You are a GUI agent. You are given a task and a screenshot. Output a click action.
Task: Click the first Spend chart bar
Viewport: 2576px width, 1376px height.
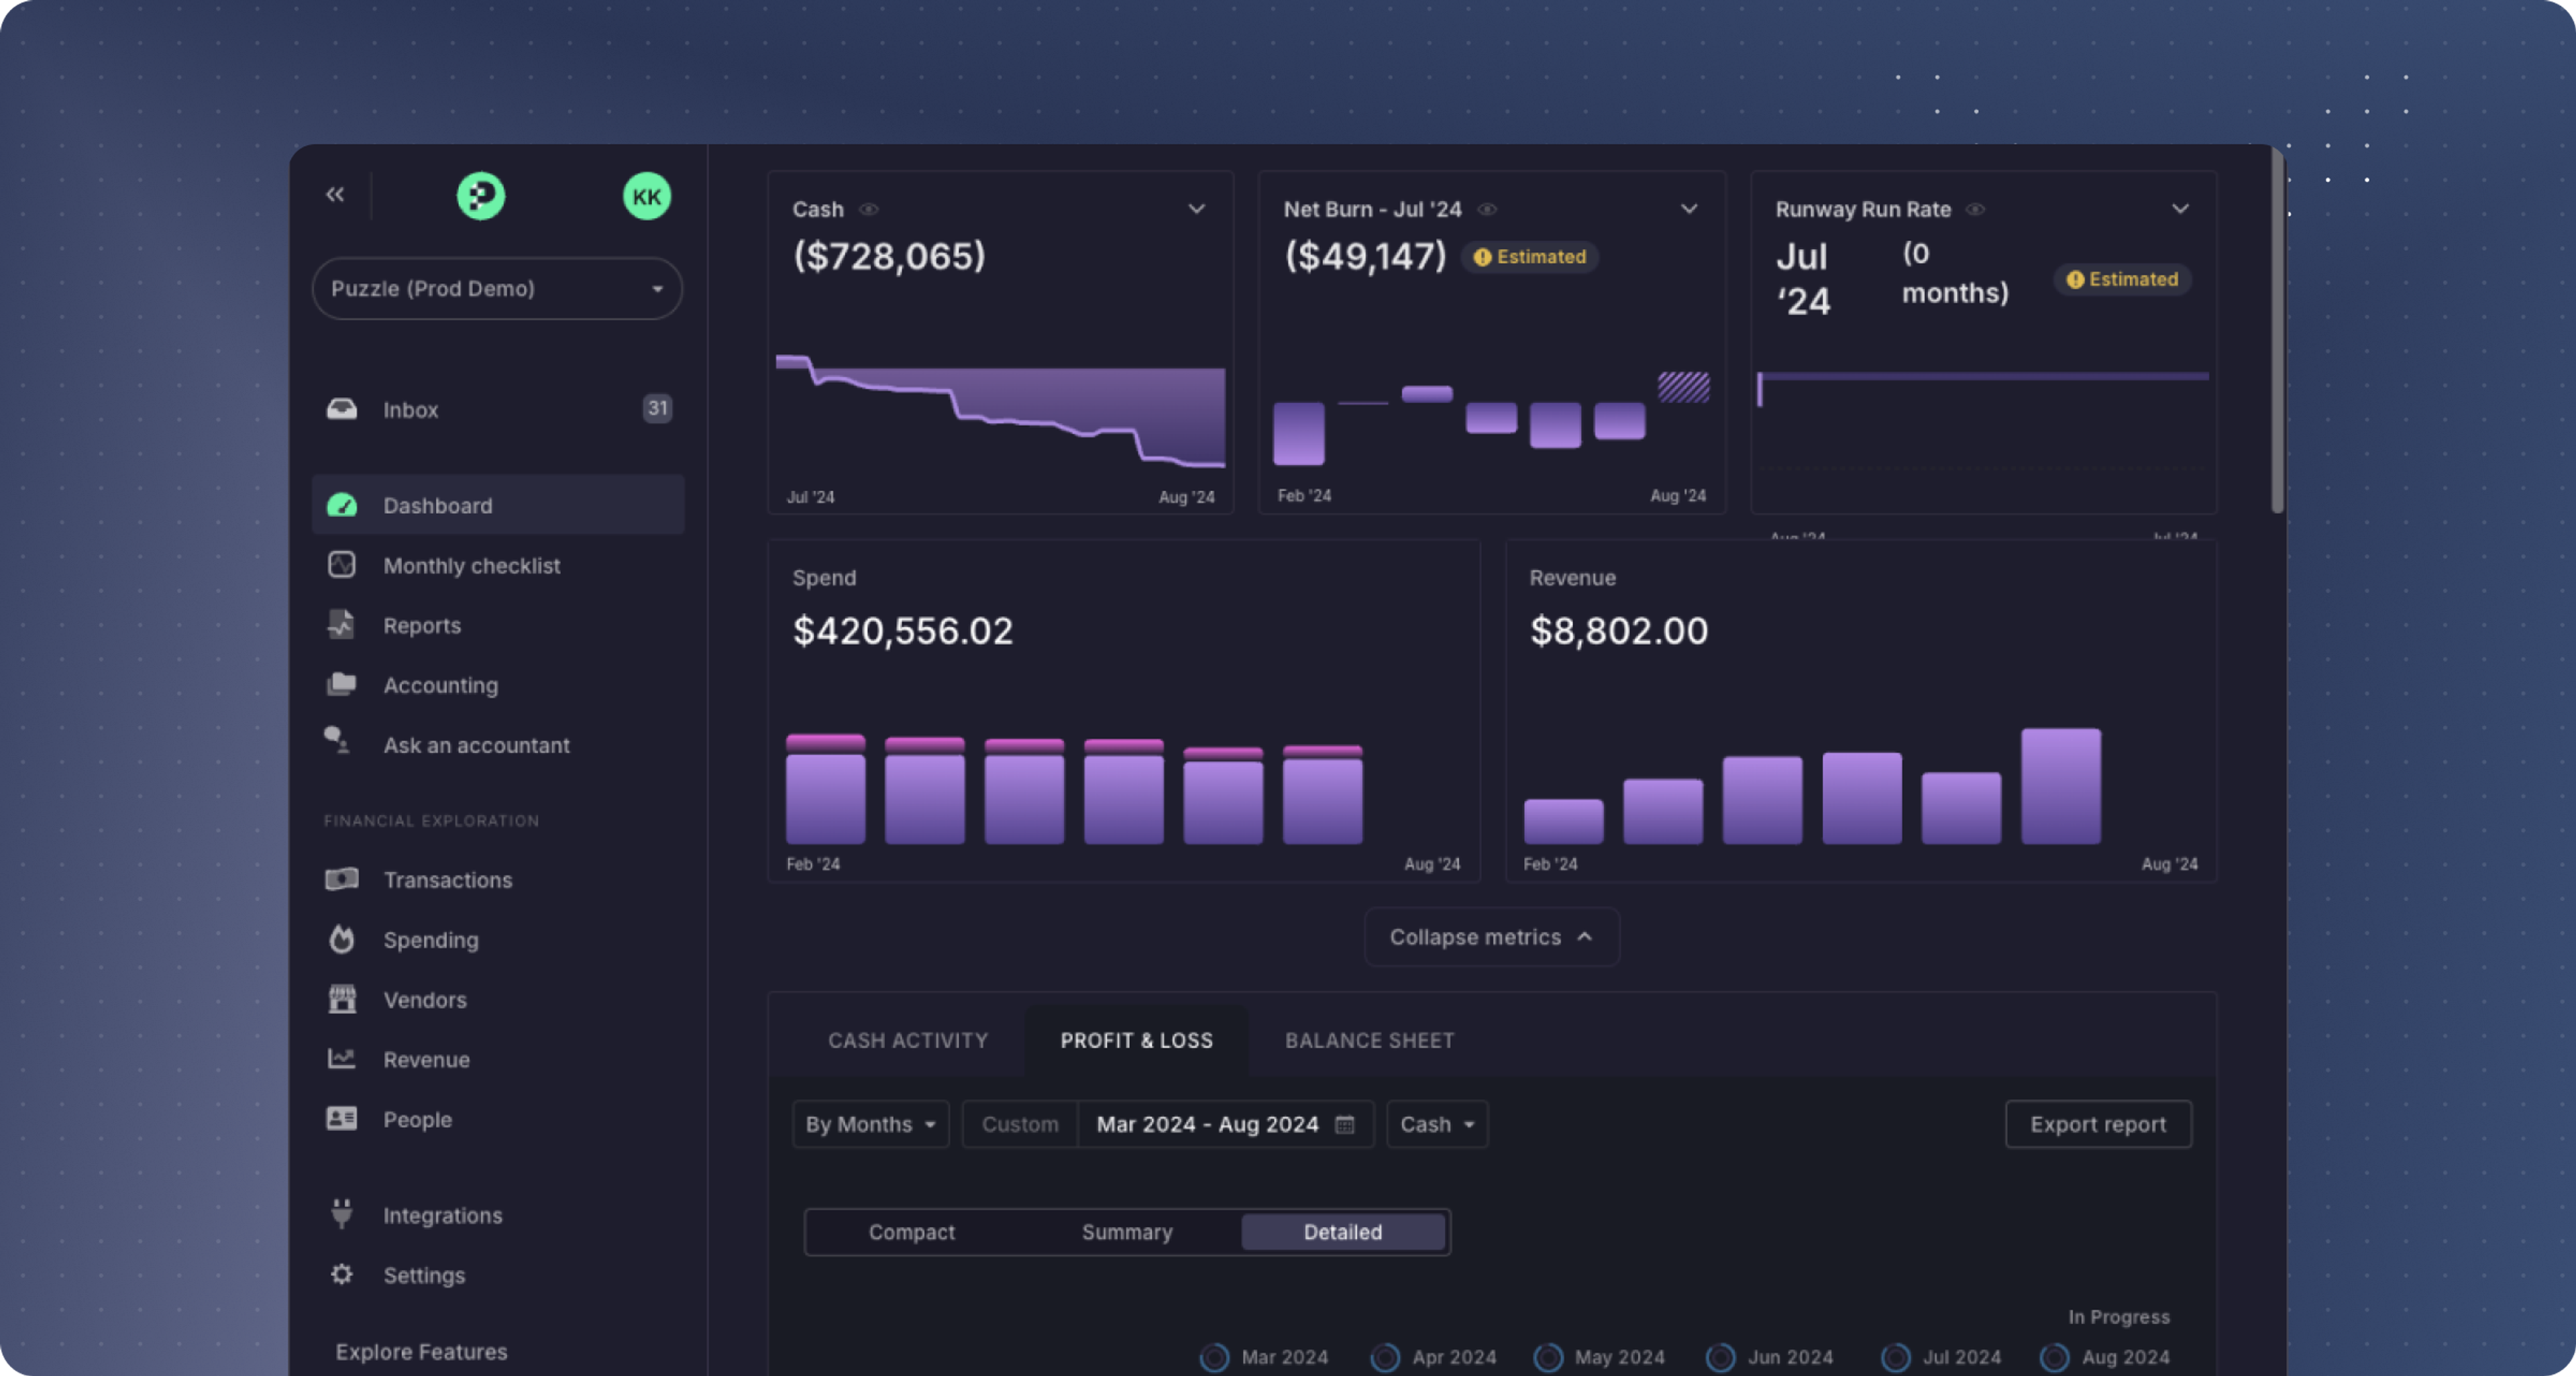click(825, 789)
